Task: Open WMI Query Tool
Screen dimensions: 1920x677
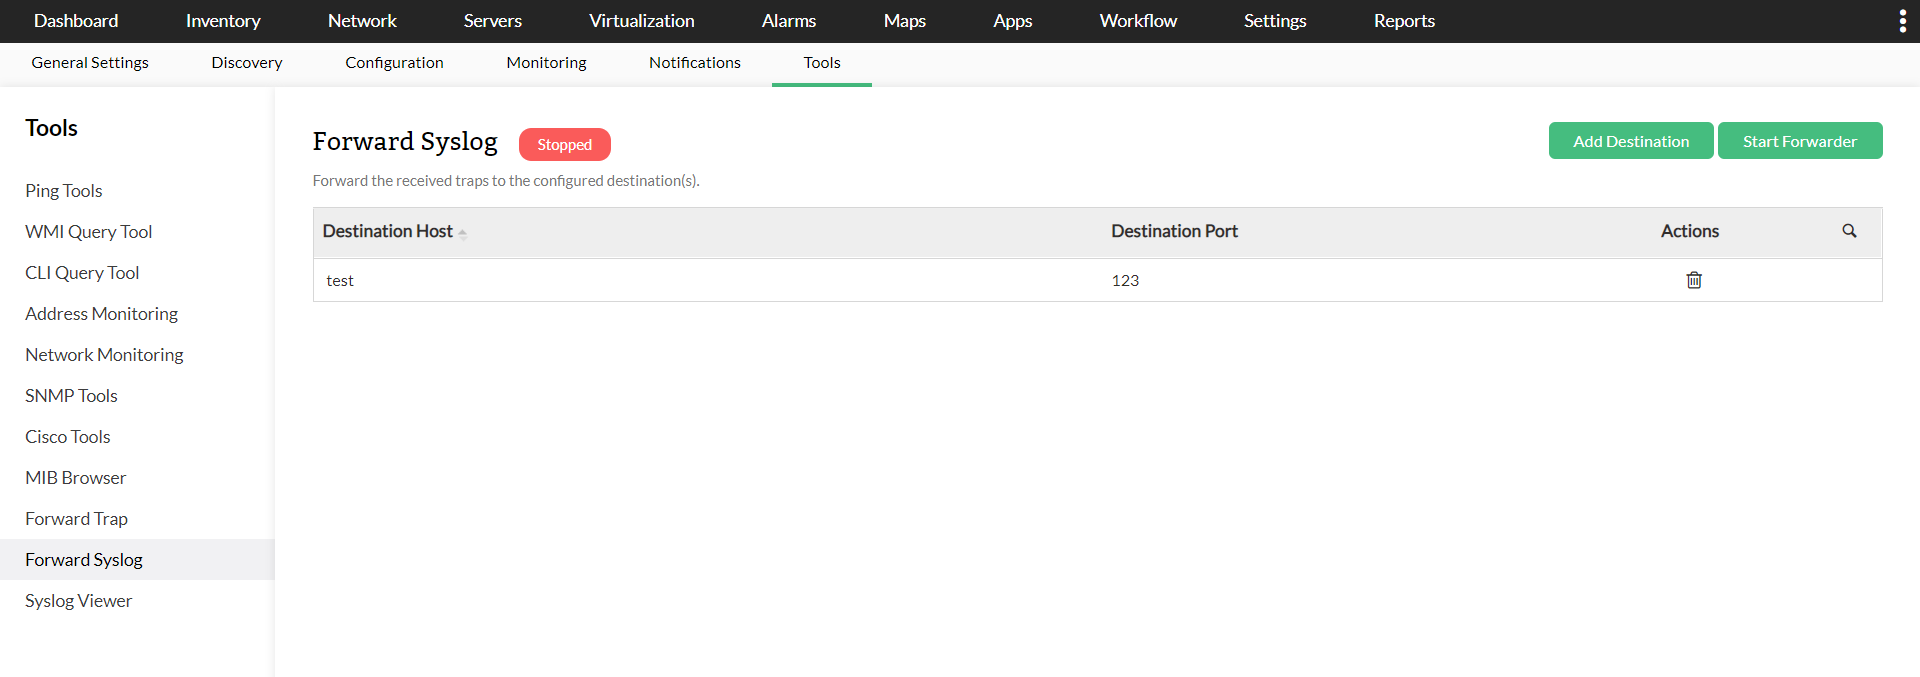Action: 89,232
